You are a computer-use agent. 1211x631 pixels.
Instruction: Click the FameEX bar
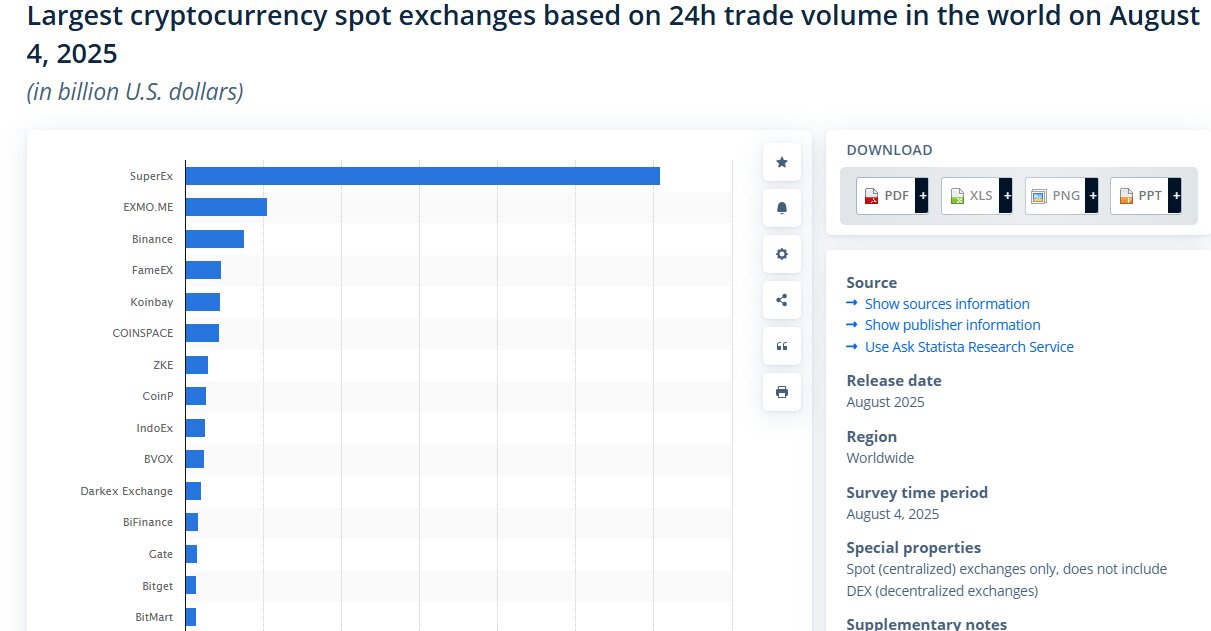coord(203,270)
